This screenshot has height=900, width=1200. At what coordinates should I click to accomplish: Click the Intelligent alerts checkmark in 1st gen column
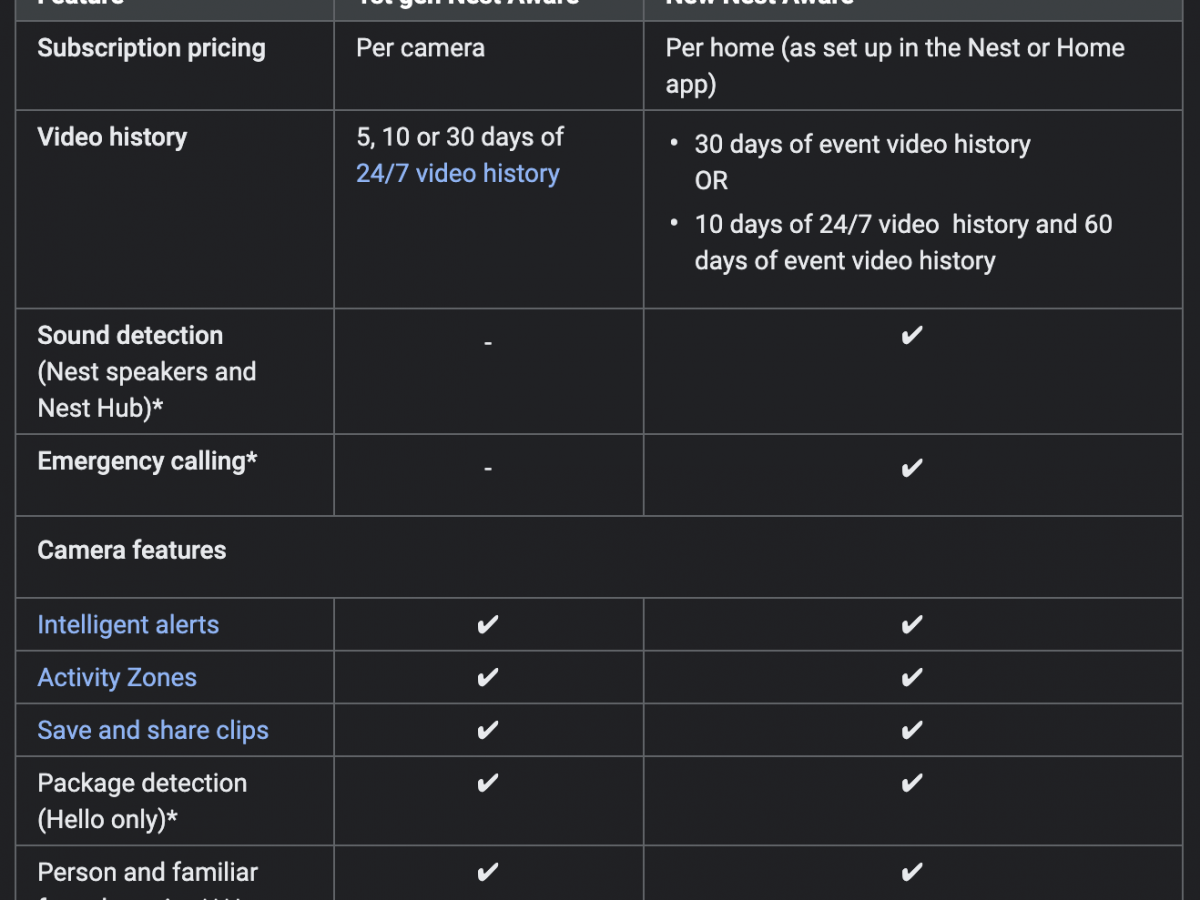[487, 626]
